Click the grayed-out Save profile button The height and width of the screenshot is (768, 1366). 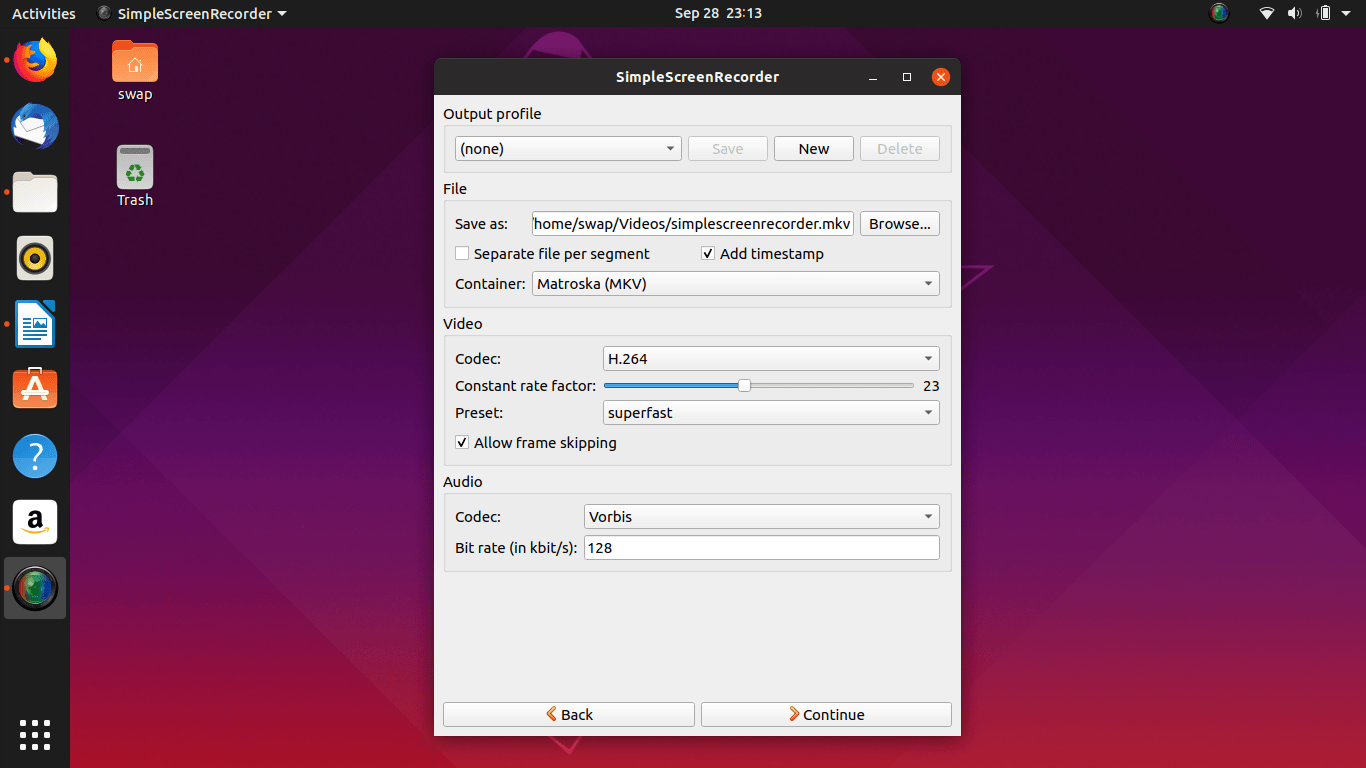(728, 149)
